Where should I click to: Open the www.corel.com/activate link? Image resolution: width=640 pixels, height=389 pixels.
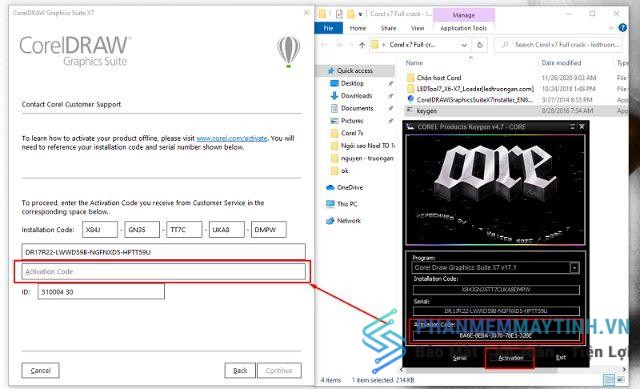pos(231,138)
